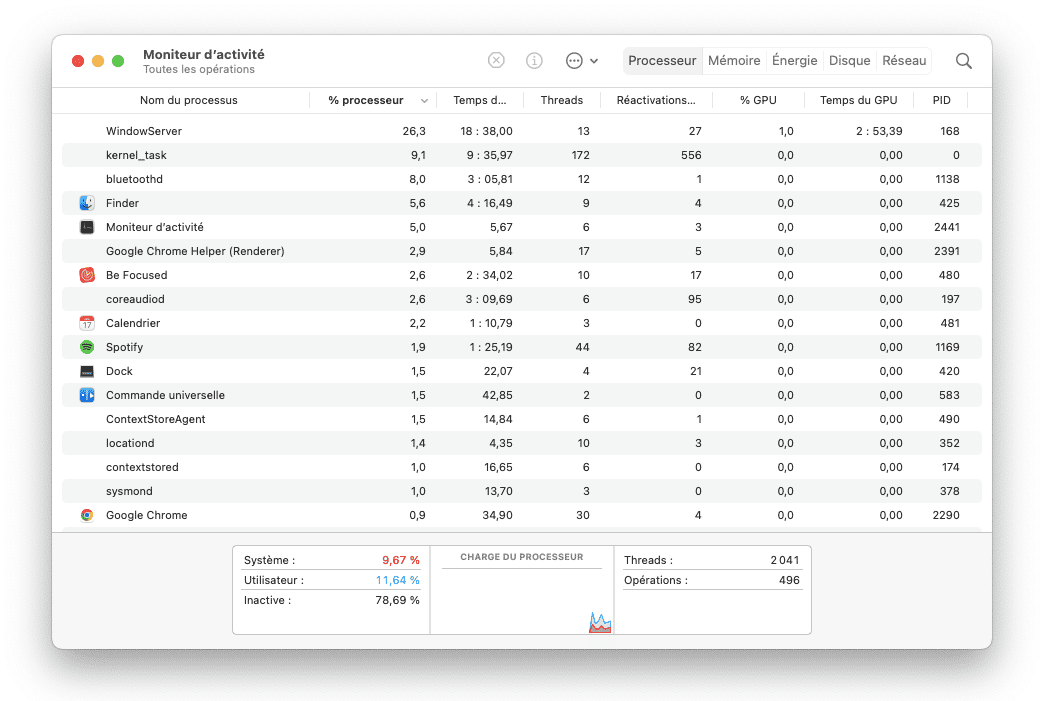
Task: Select the Réseau tab
Action: coord(904,60)
